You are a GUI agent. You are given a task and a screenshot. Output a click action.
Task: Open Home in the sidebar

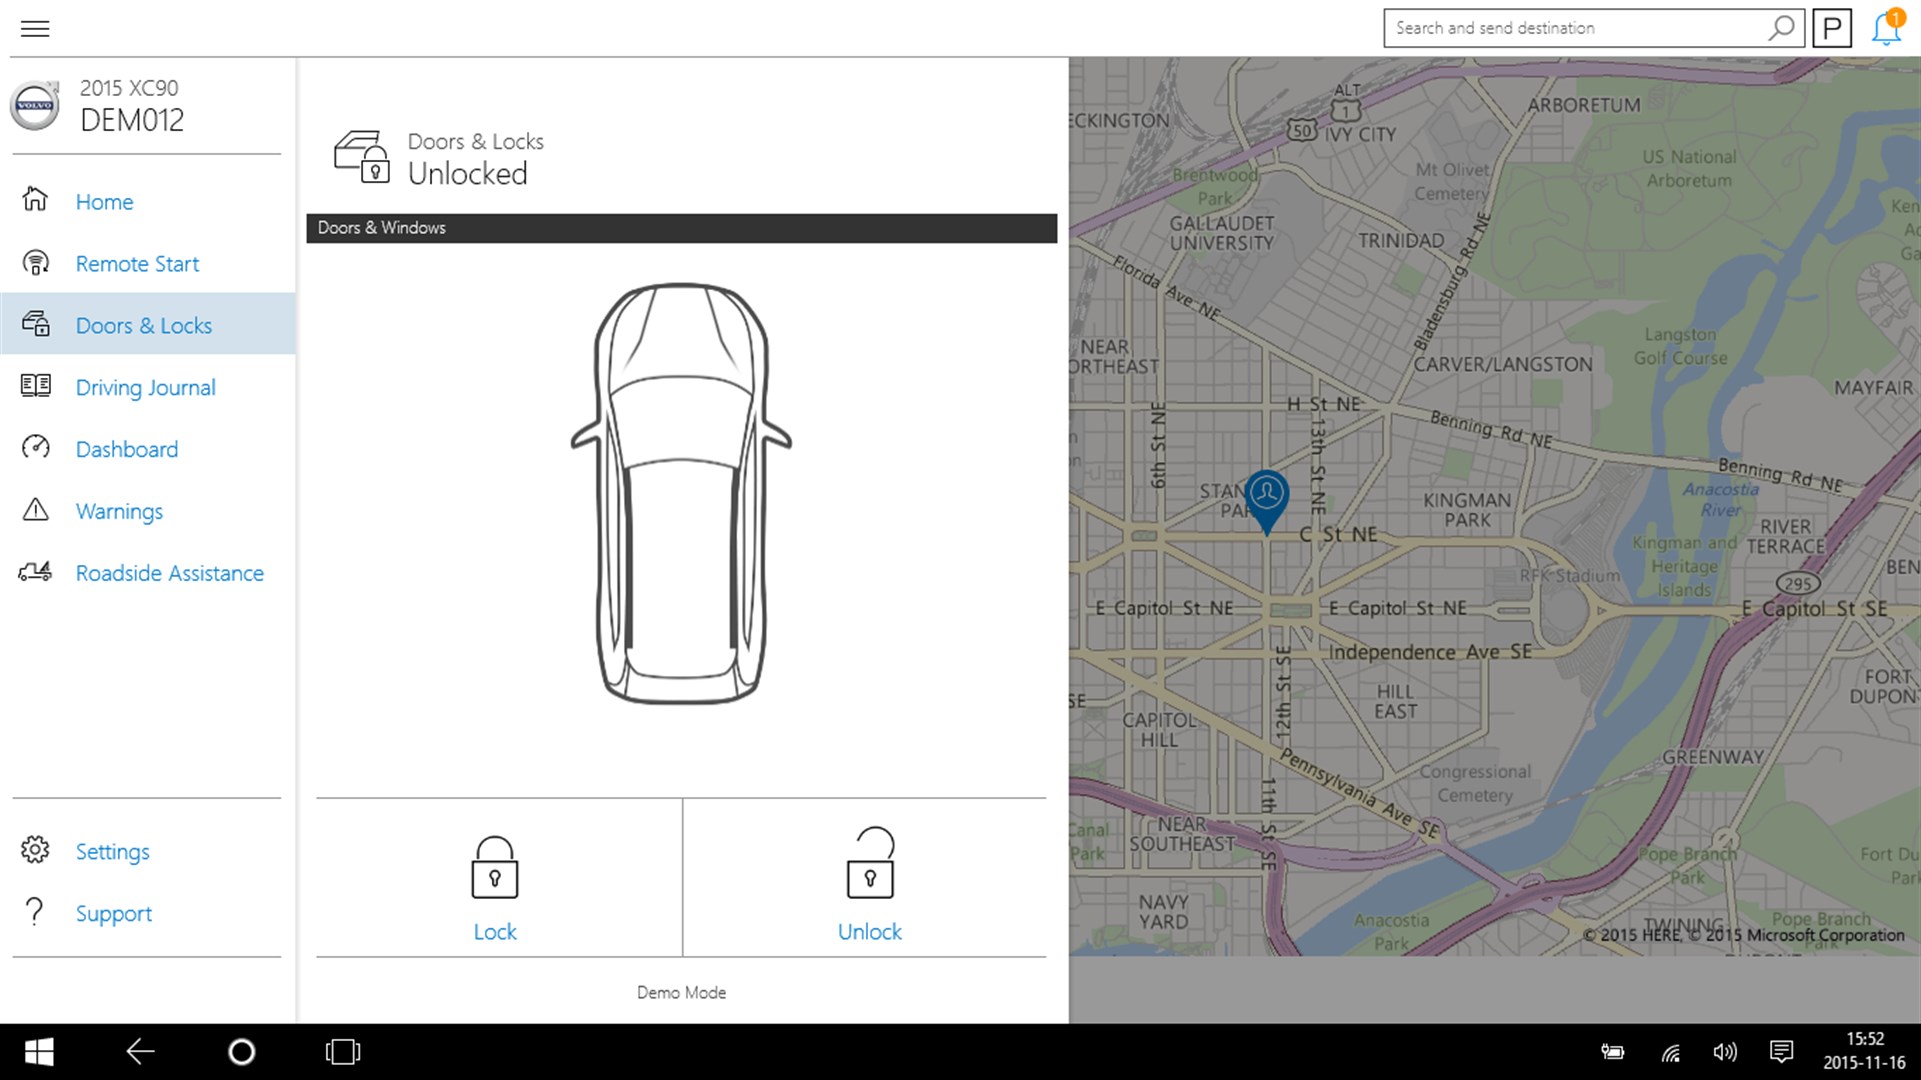coord(104,202)
